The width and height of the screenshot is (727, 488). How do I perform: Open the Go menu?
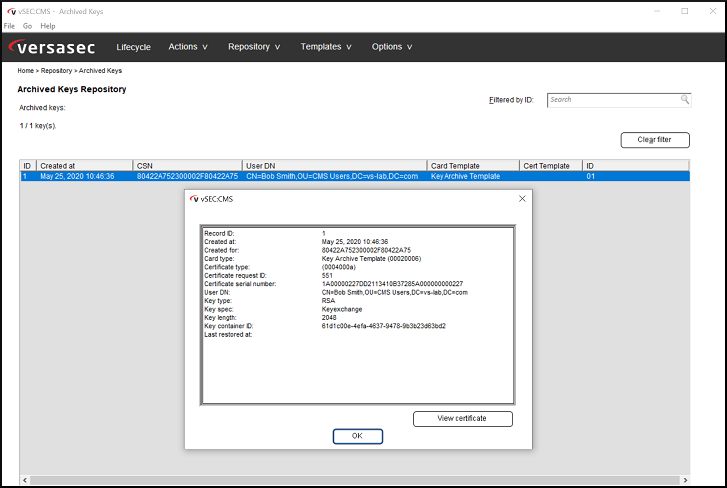coord(27,26)
